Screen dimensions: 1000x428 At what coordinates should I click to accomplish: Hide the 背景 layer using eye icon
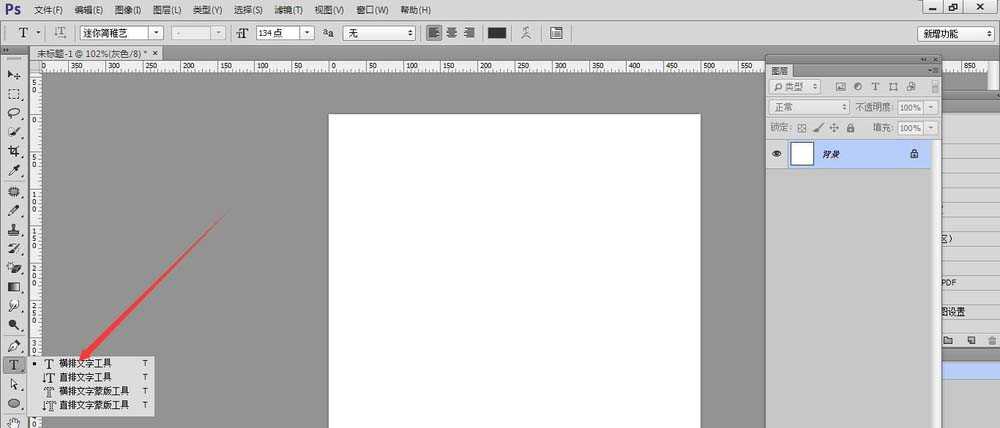(x=777, y=154)
